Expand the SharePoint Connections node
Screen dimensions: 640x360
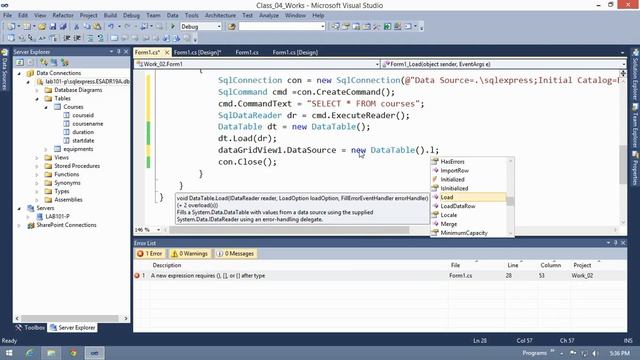pos(19,225)
